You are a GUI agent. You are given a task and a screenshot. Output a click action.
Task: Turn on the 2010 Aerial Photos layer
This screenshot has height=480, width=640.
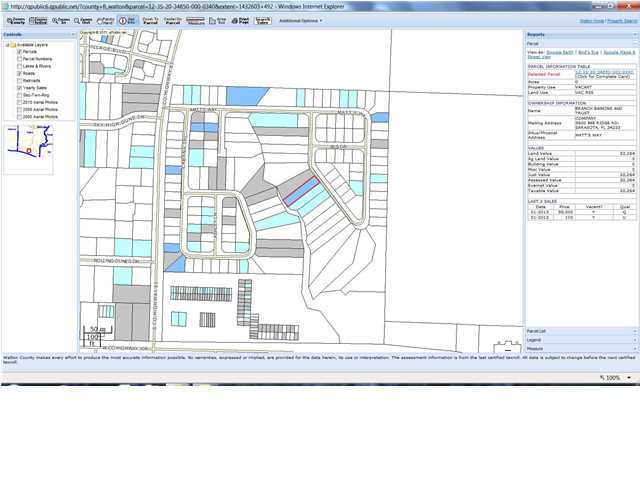[19, 102]
